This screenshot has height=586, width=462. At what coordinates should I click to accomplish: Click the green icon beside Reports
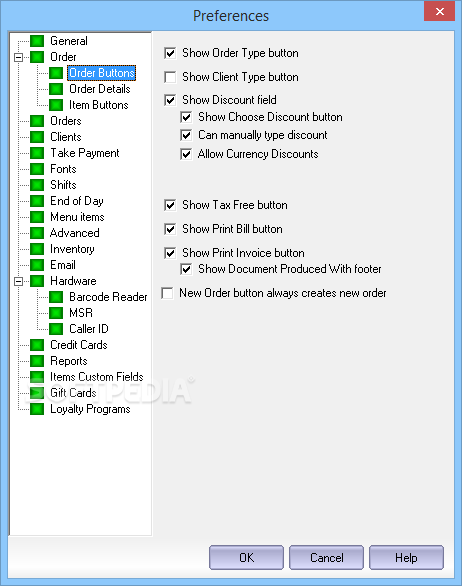[37, 361]
